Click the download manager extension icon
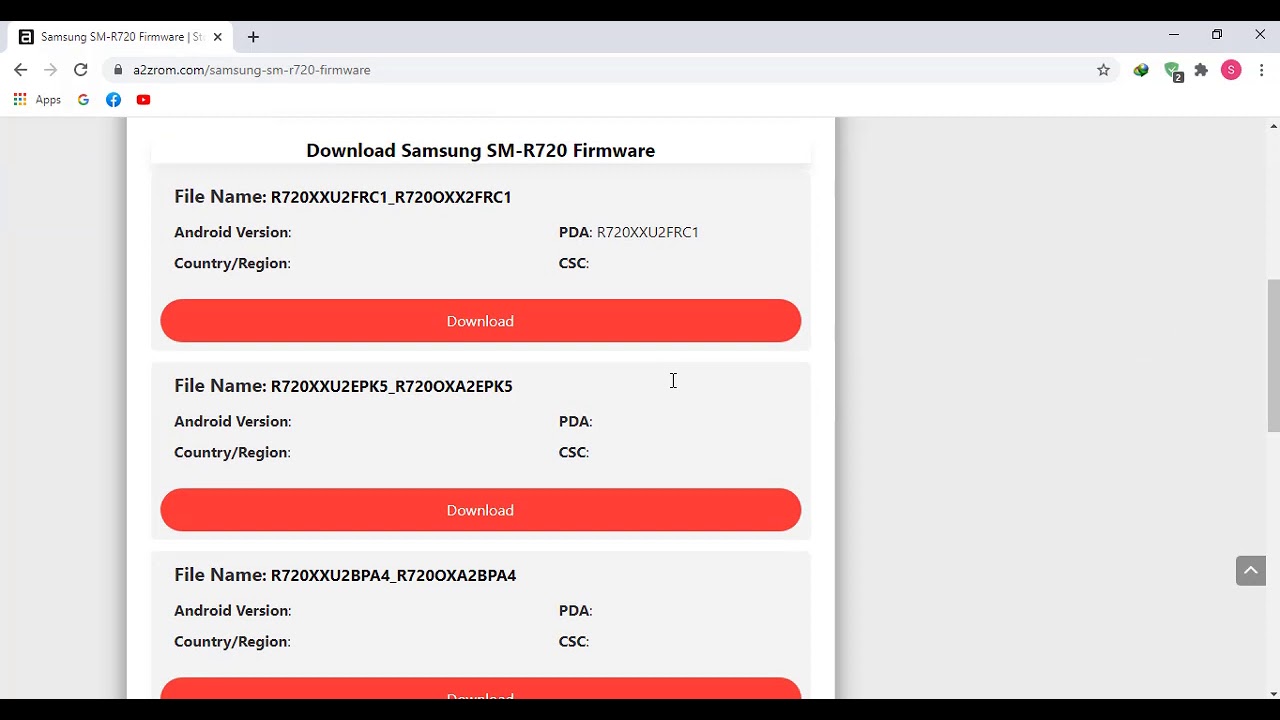The image size is (1280, 720). tap(1141, 70)
